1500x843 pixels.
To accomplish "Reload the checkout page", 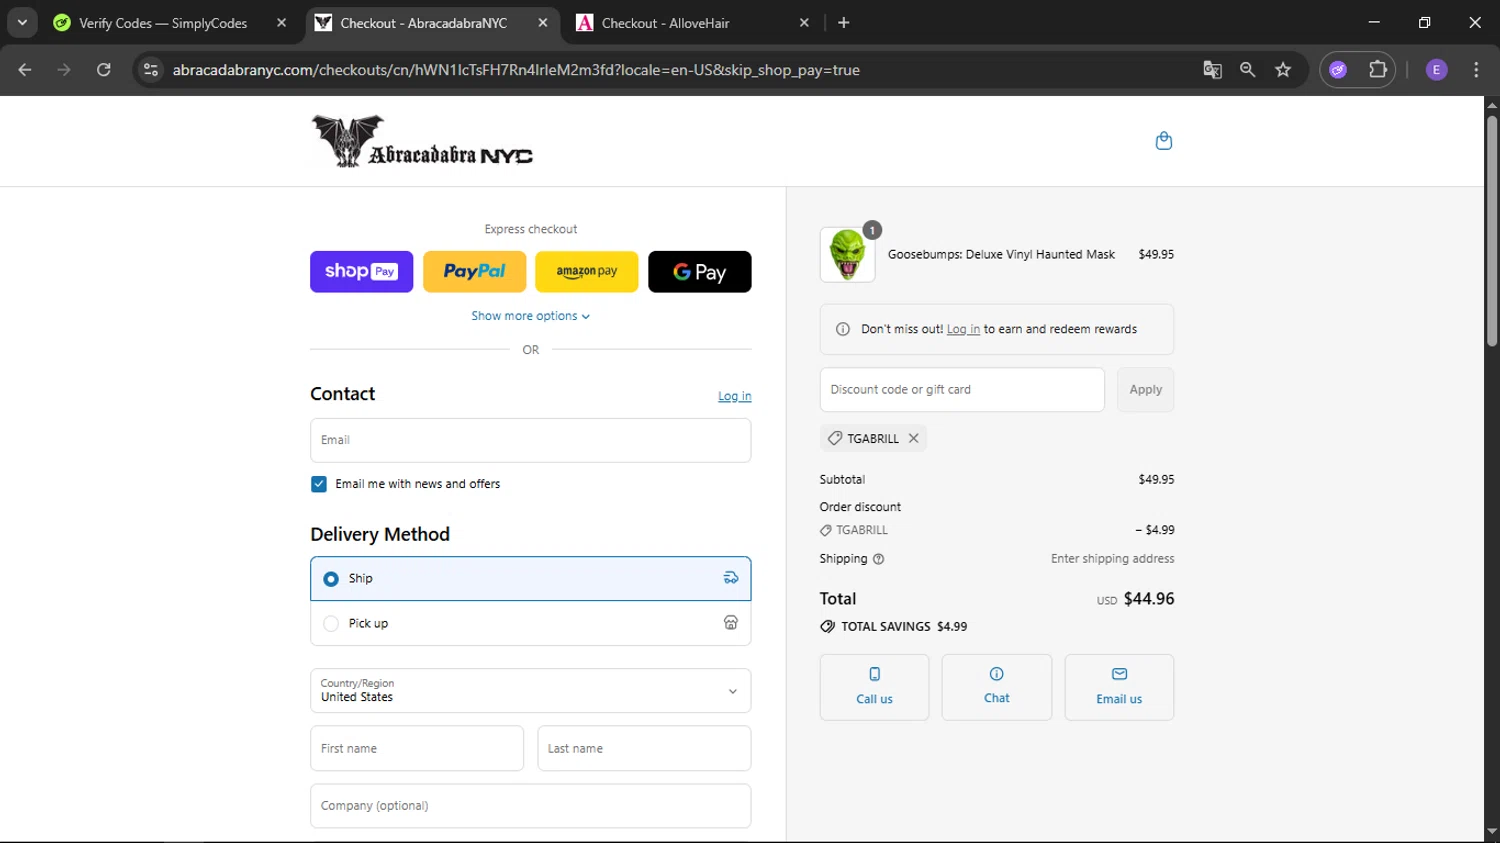I will tap(104, 70).
